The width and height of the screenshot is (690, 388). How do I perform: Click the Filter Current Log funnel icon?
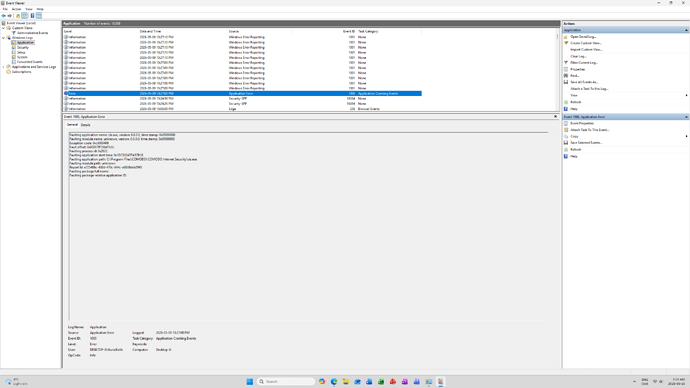tap(566, 63)
